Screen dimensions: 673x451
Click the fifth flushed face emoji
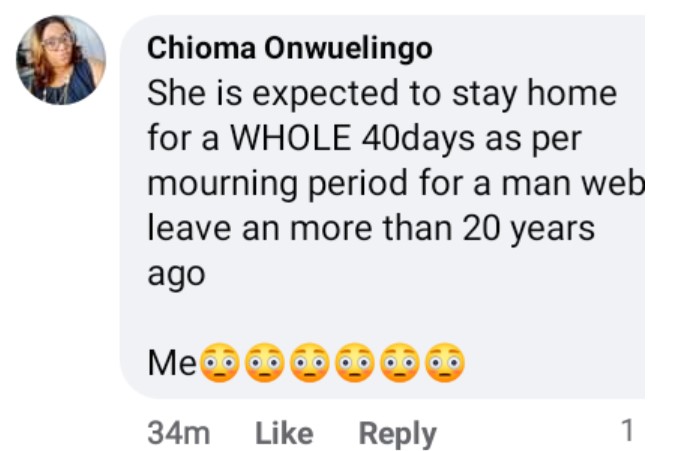(400, 361)
